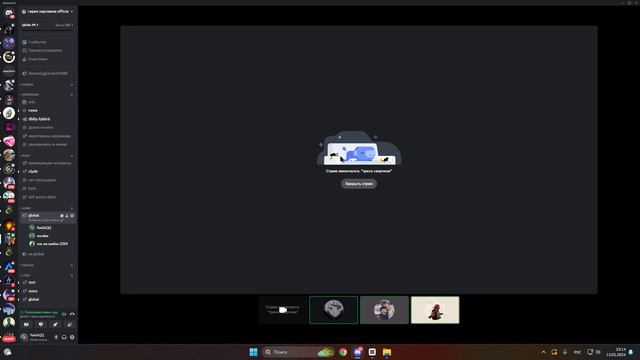
Task: Open Discord user settings gear
Action: click(x=72, y=337)
